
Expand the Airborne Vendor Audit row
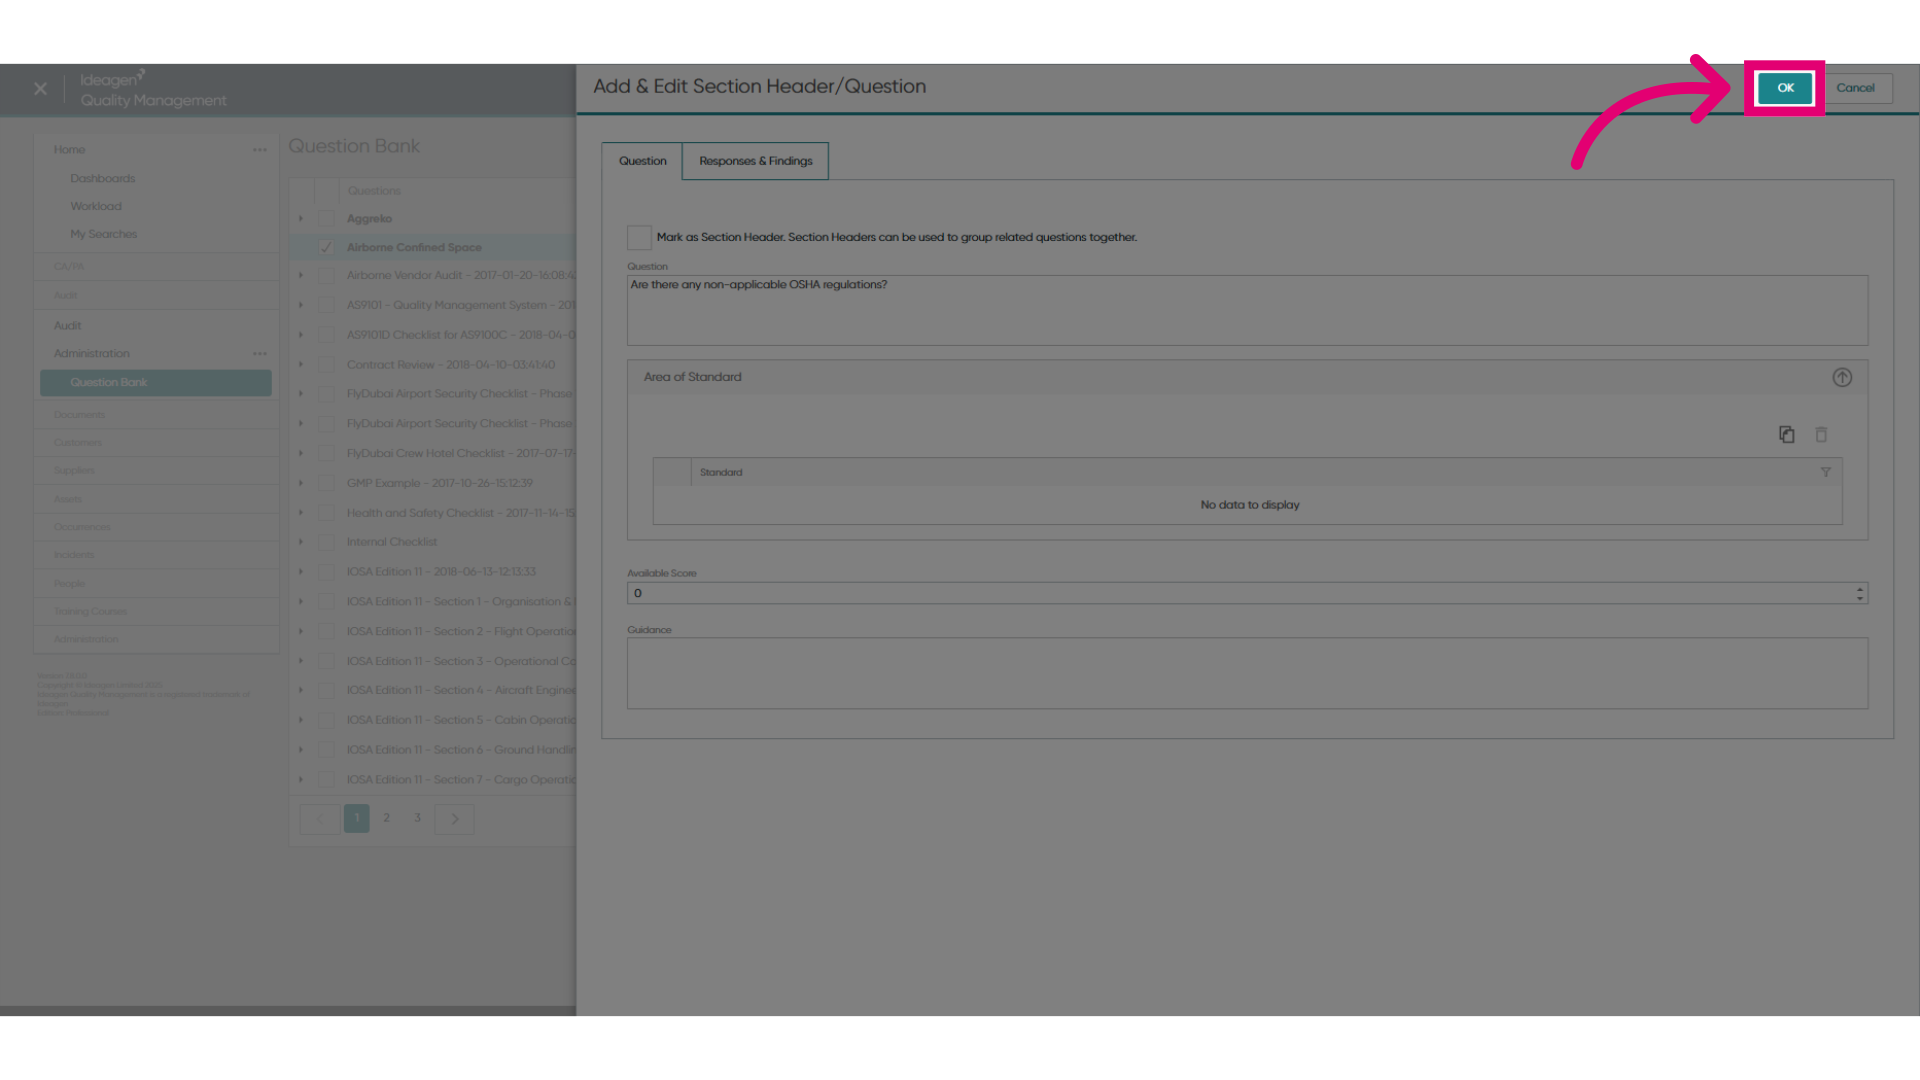(x=300, y=275)
